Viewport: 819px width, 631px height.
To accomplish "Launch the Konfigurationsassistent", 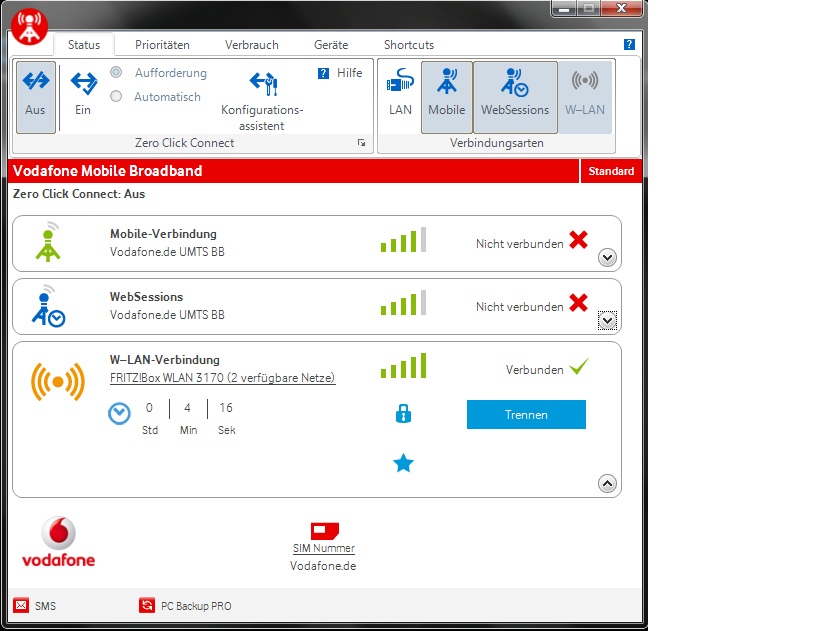I will 262,101.
